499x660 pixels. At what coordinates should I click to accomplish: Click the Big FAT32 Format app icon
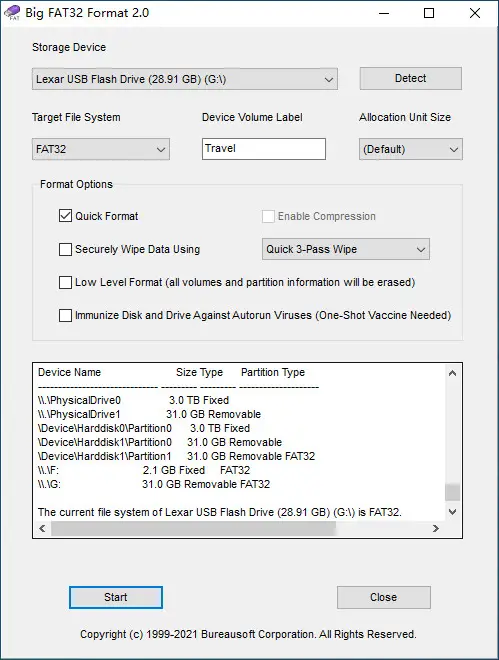coord(12,13)
